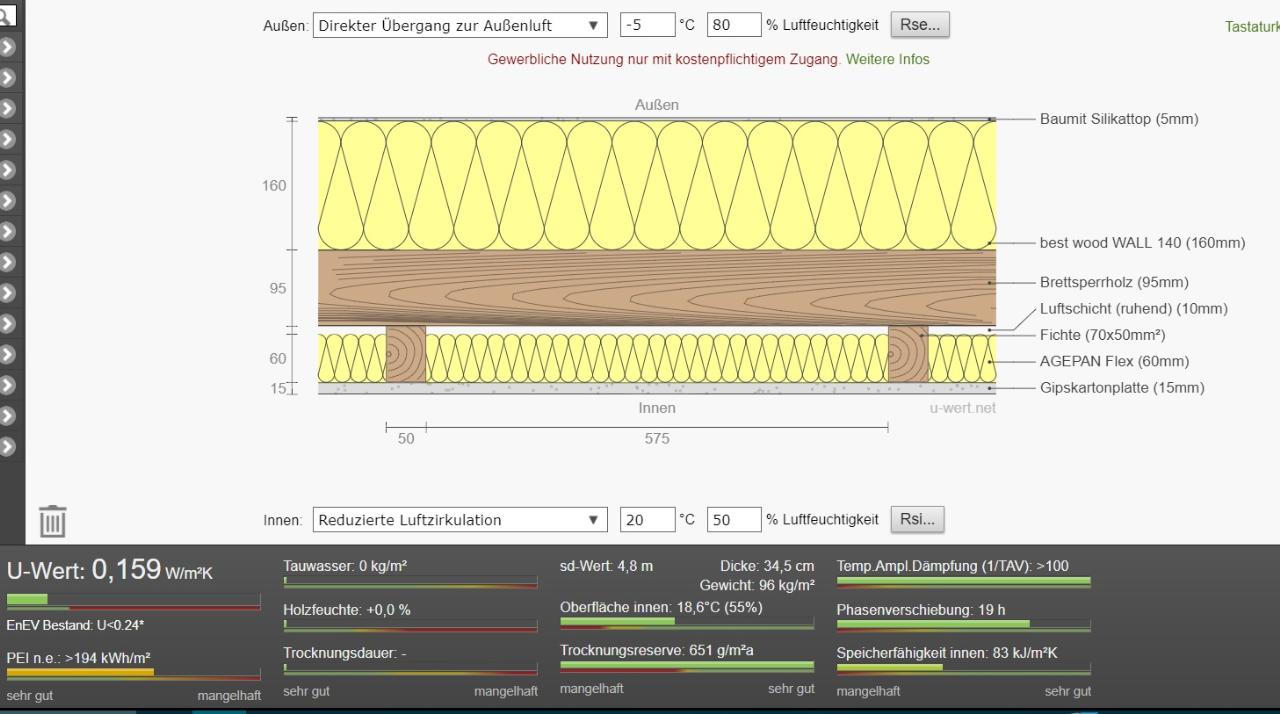The height and width of the screenshot is (714, 1280).
Task: Click the Speicherfähigkeit innen: 83 kJ/m²K result
Action: 947,654
